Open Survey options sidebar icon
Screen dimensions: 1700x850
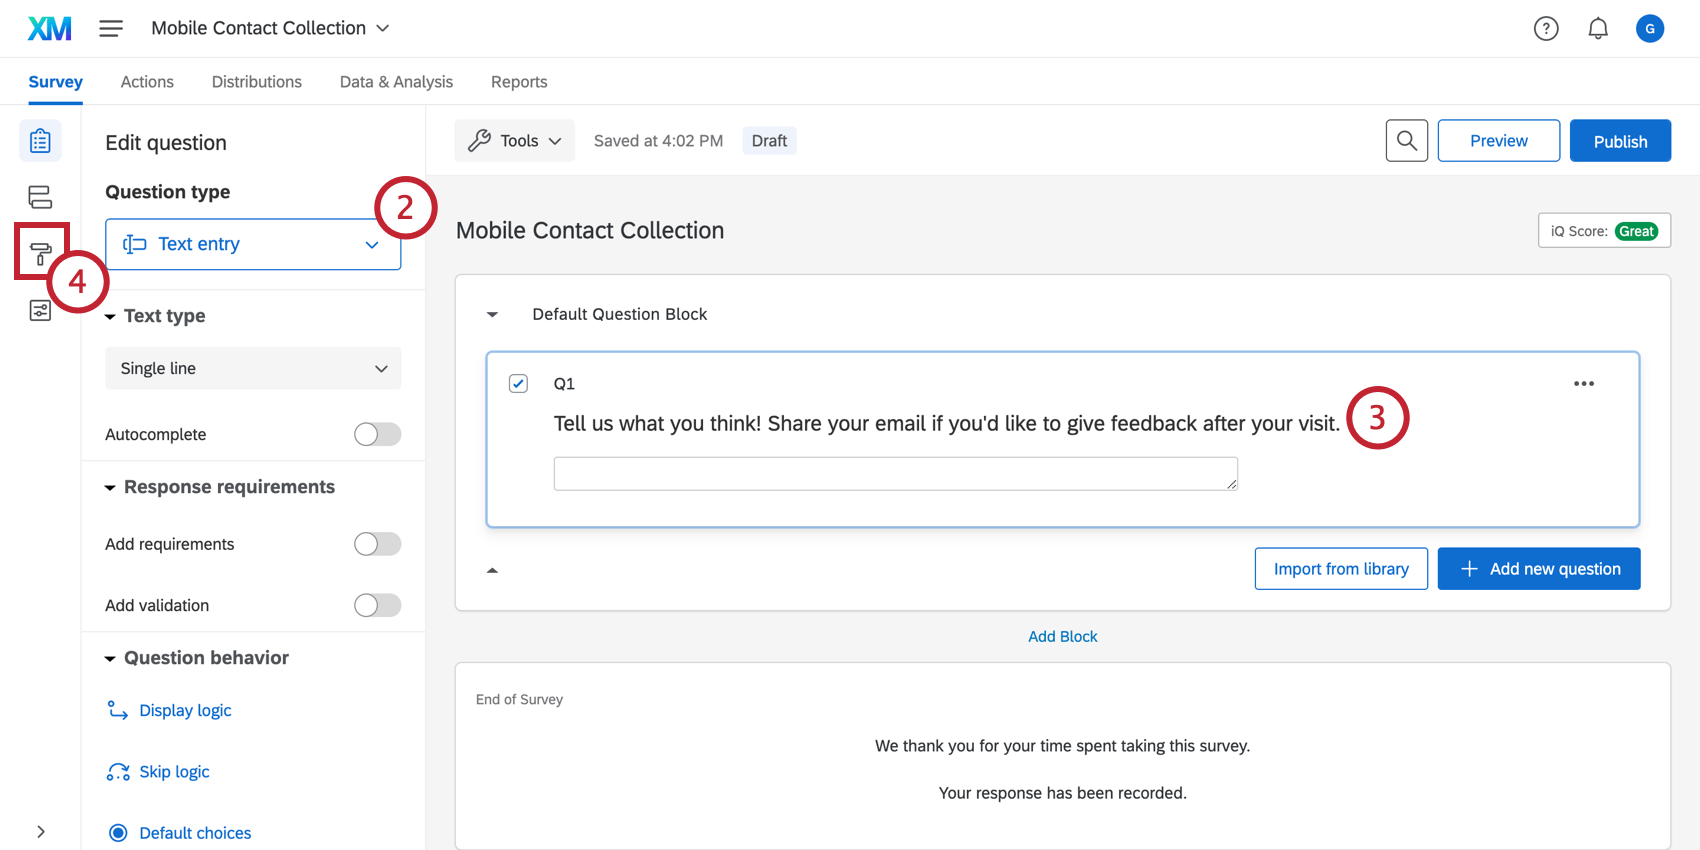40,310
